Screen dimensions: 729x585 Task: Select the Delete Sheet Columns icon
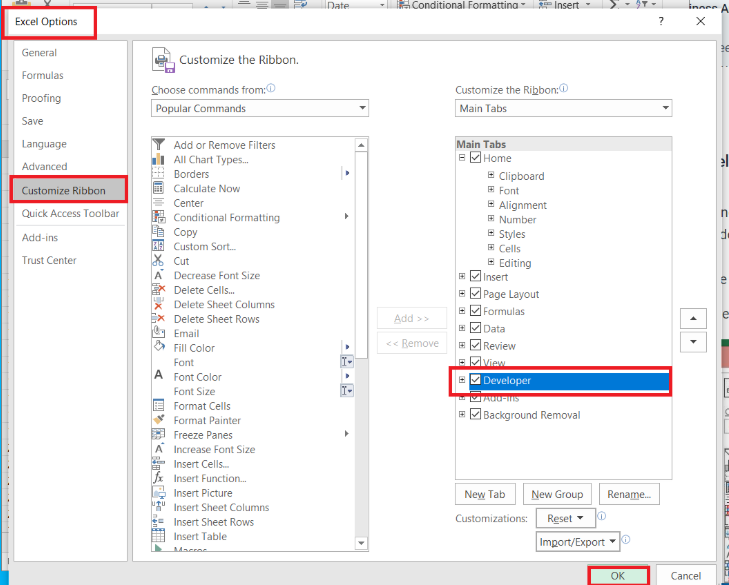158,305
